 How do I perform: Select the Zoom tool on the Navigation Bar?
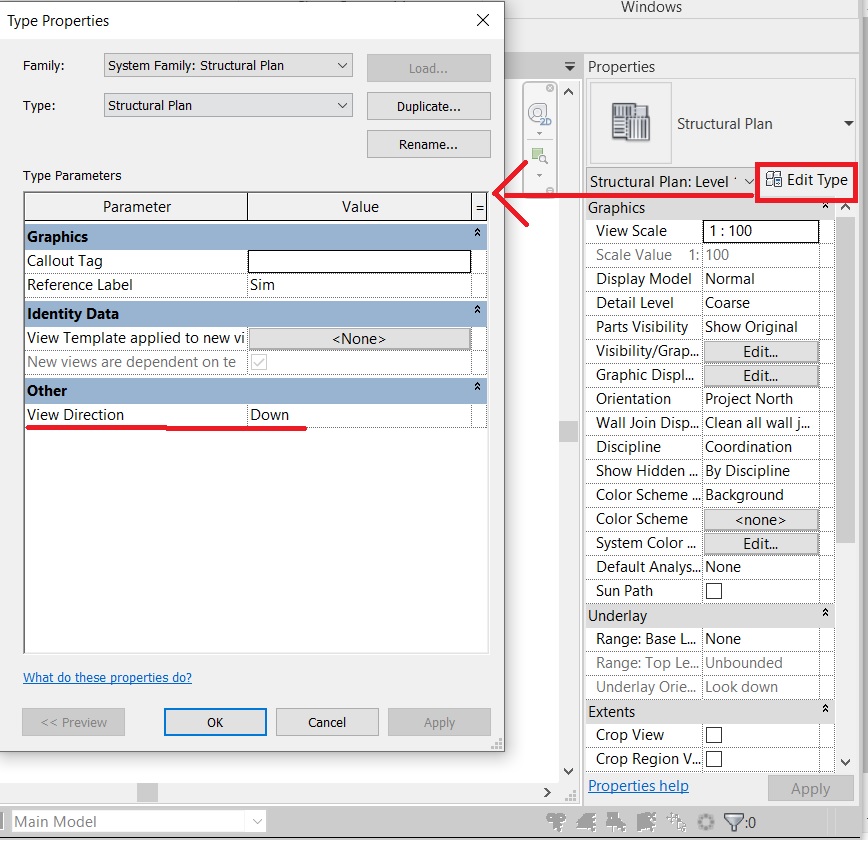[538, 153]
